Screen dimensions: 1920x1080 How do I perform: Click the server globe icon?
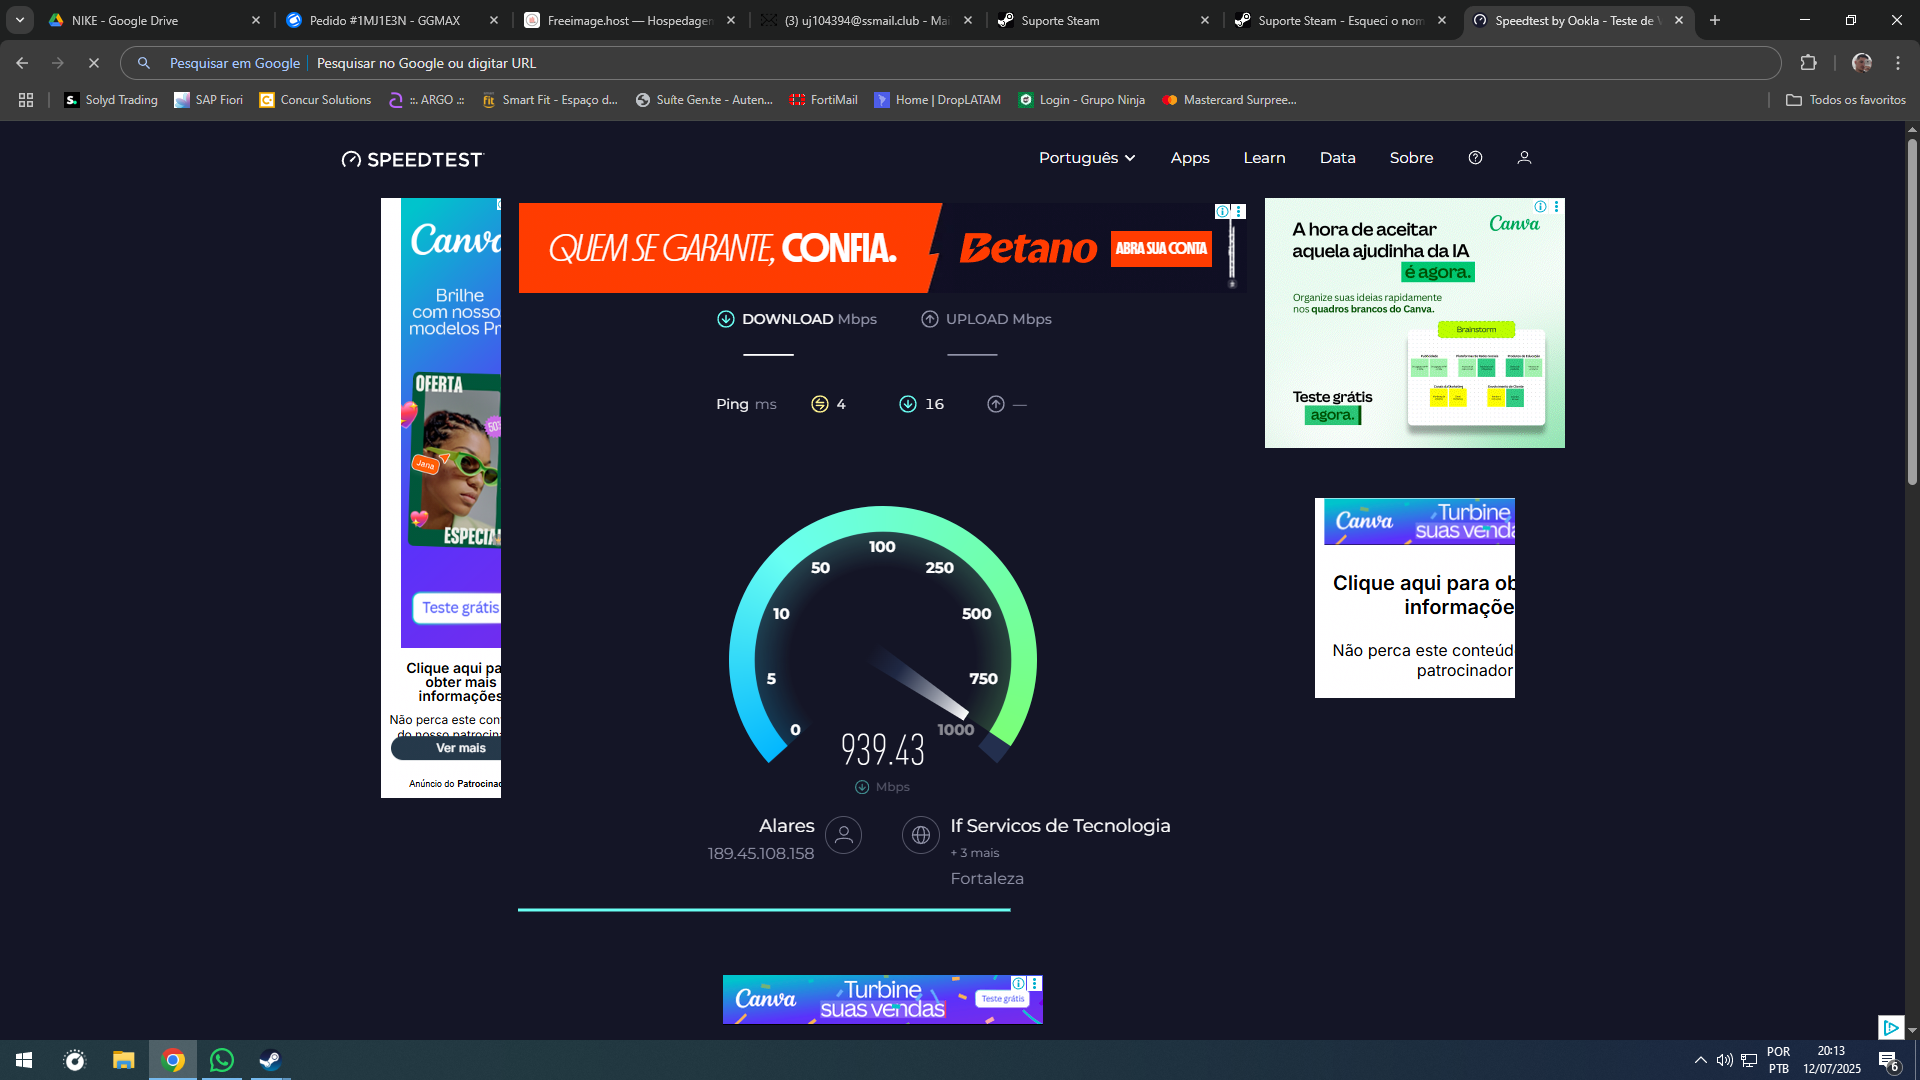point(920,835)
